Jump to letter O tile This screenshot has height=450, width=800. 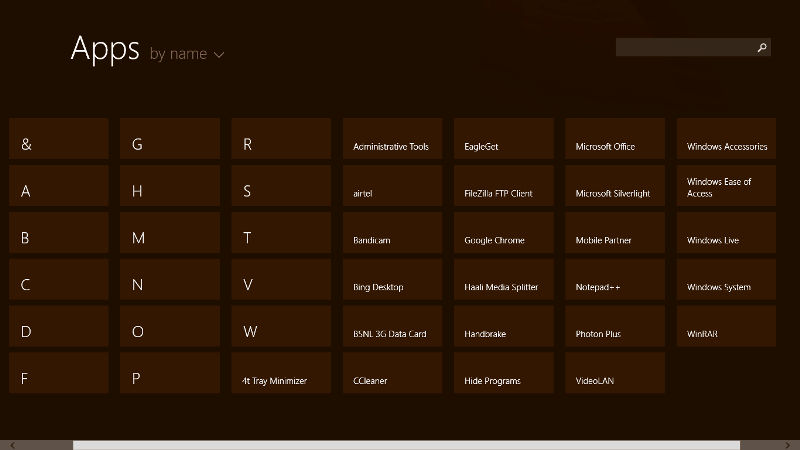(170, 327)
